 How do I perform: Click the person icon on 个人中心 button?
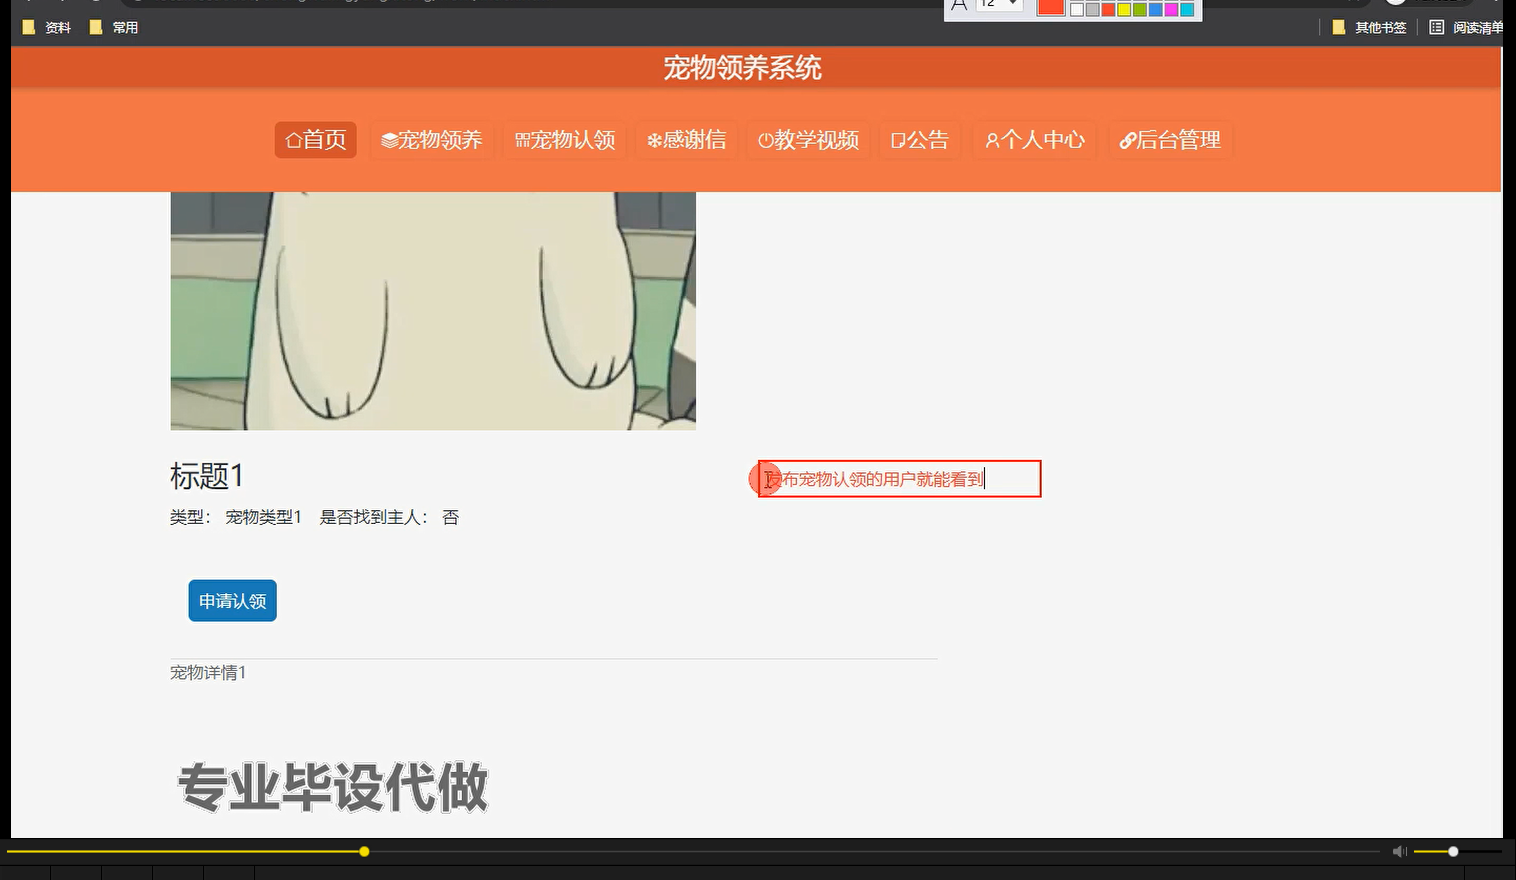[x=992, y=140]
